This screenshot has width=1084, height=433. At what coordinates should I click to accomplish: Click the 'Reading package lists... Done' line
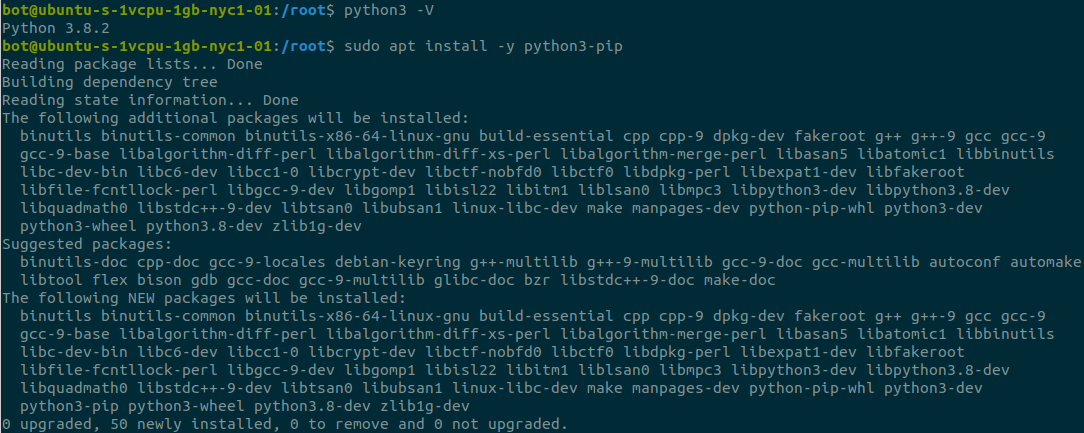click(x=133, y=64)
